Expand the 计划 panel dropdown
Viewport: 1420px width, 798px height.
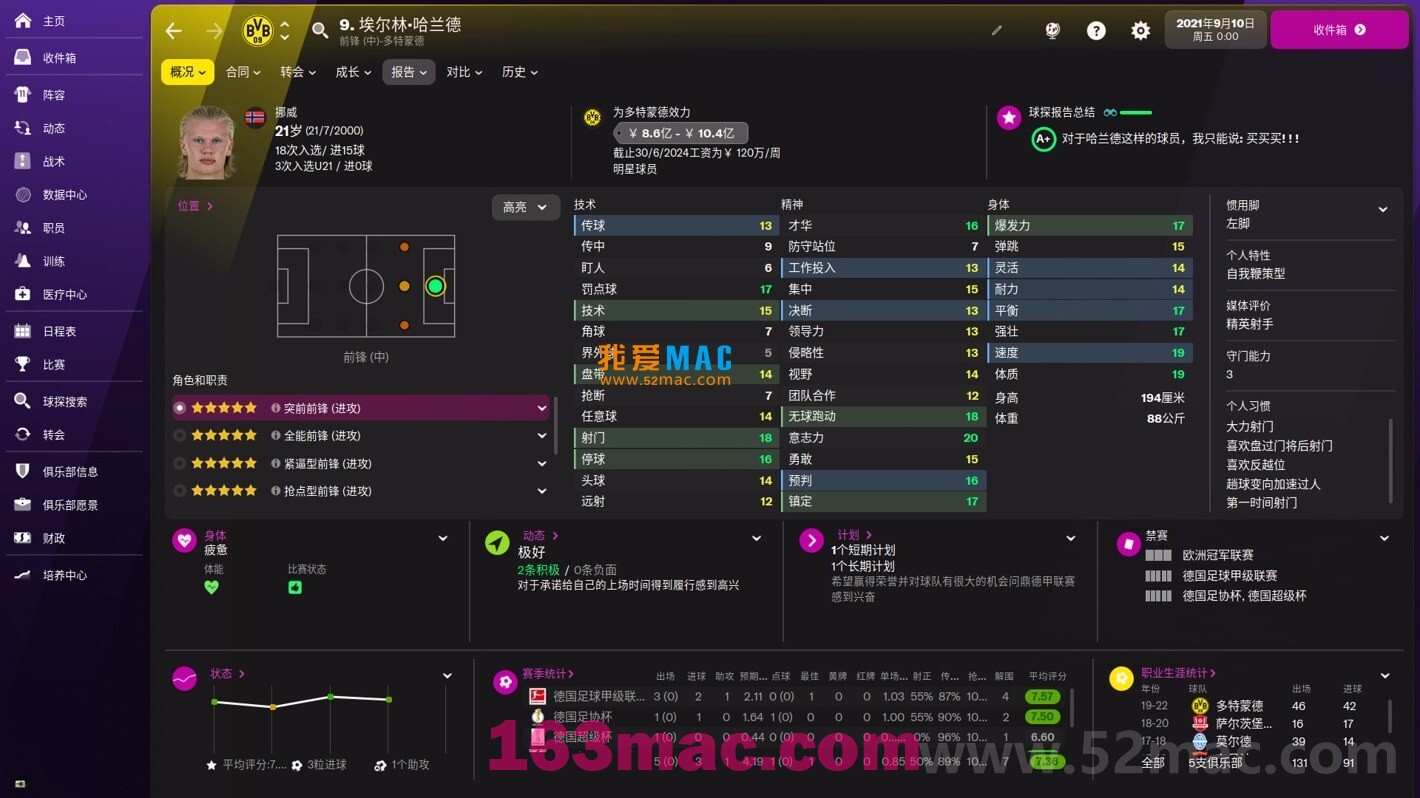1071,539
